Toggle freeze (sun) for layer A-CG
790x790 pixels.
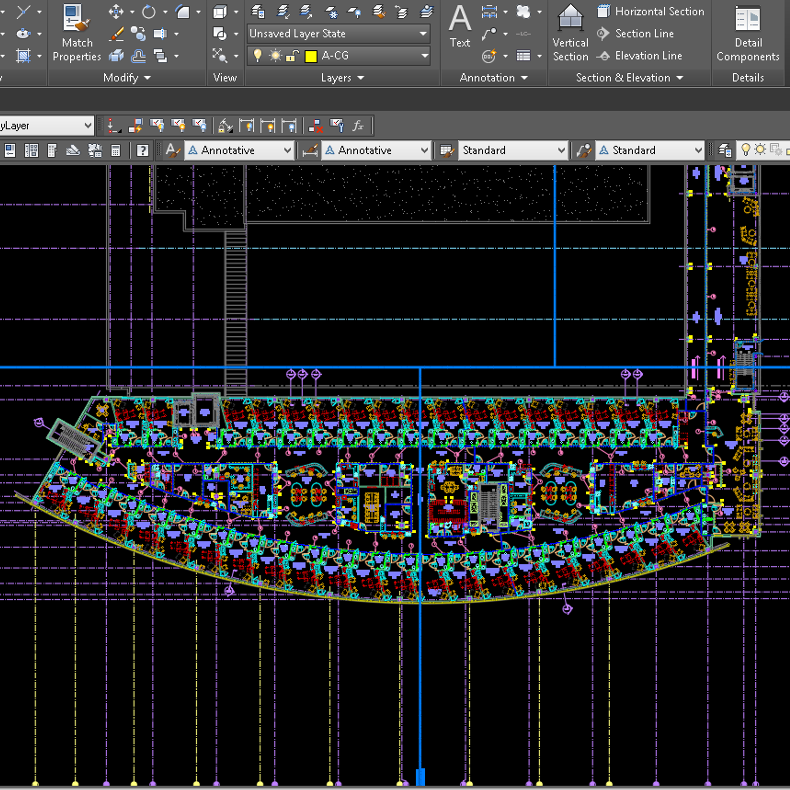[x=275, y=56]
